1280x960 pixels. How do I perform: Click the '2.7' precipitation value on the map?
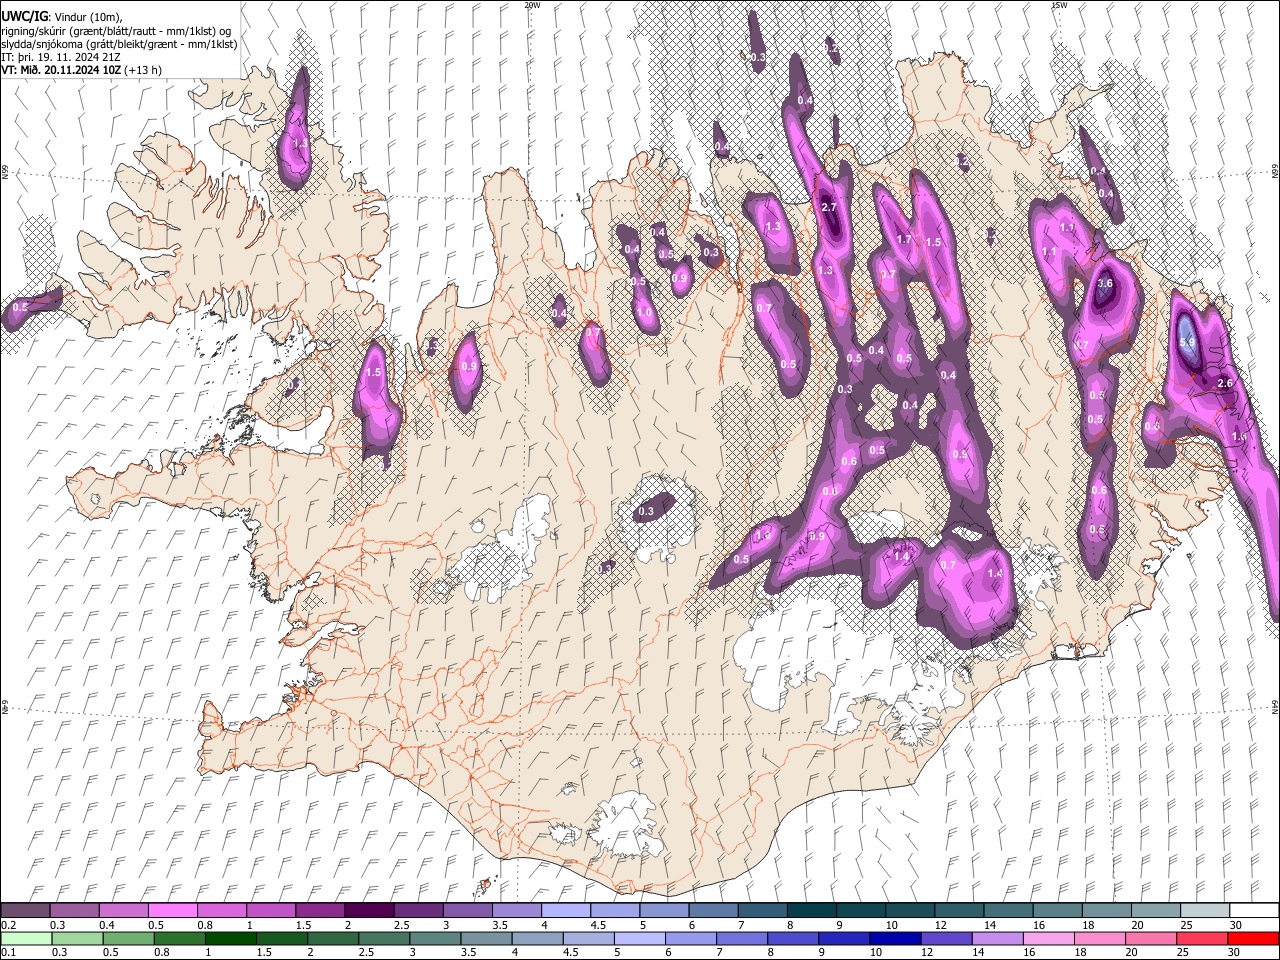click(x=828, y=207)
